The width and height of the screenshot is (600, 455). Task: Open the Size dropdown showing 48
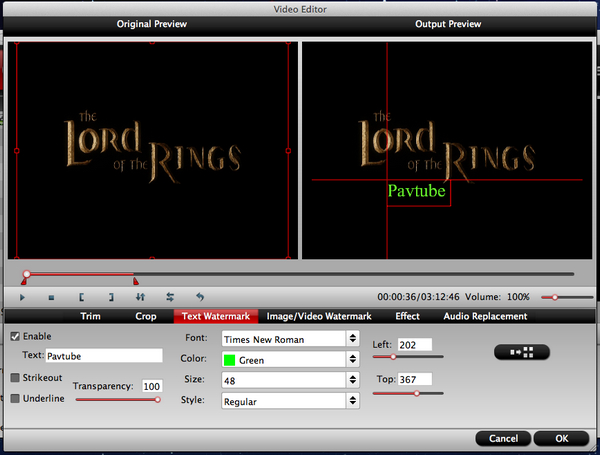[x=290, y=380]
